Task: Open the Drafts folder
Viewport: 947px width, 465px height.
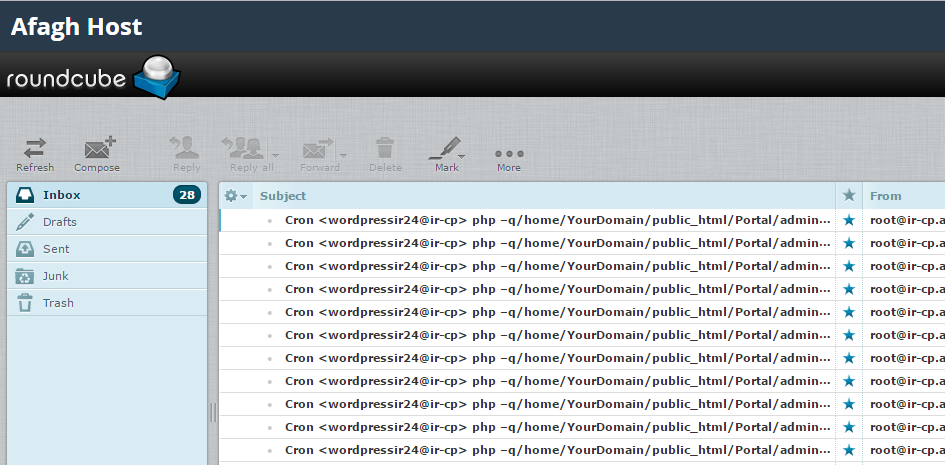Action: [x=107, y=222]
